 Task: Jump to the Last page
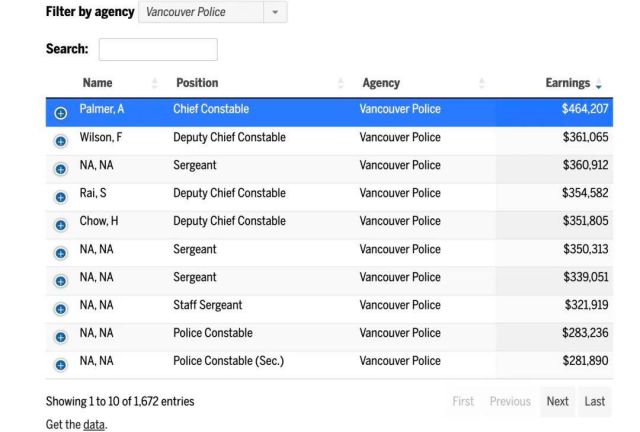coord(595,401)
